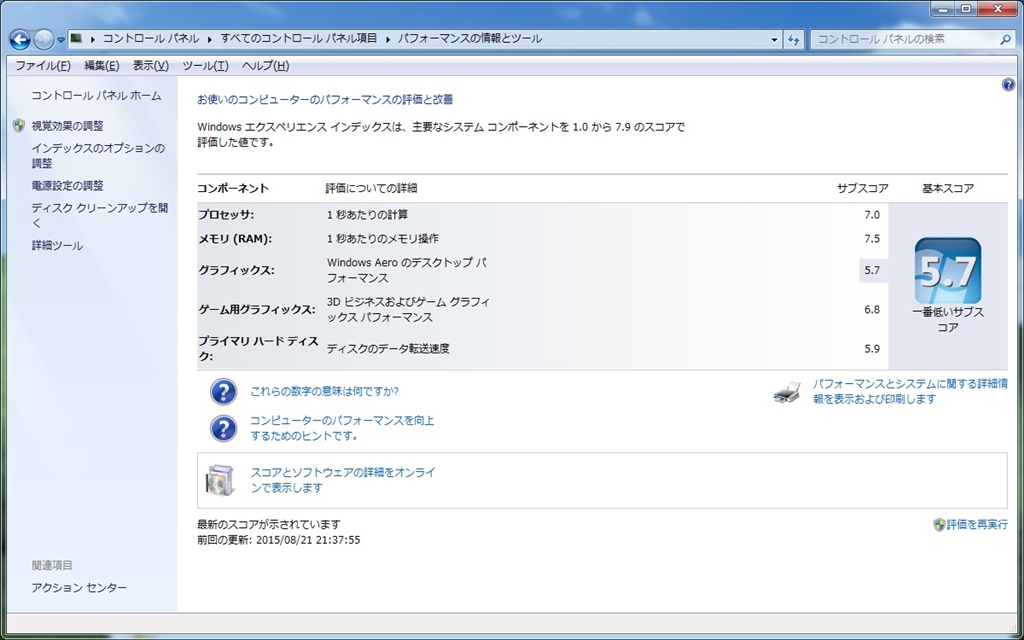Screen dimensions: 1024x640
Task: Click the 5.7 base score badge
Action: point(948,270)
